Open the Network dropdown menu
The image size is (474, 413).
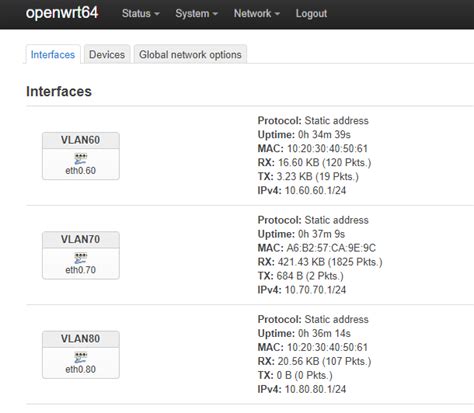click(x=257, y=14)
